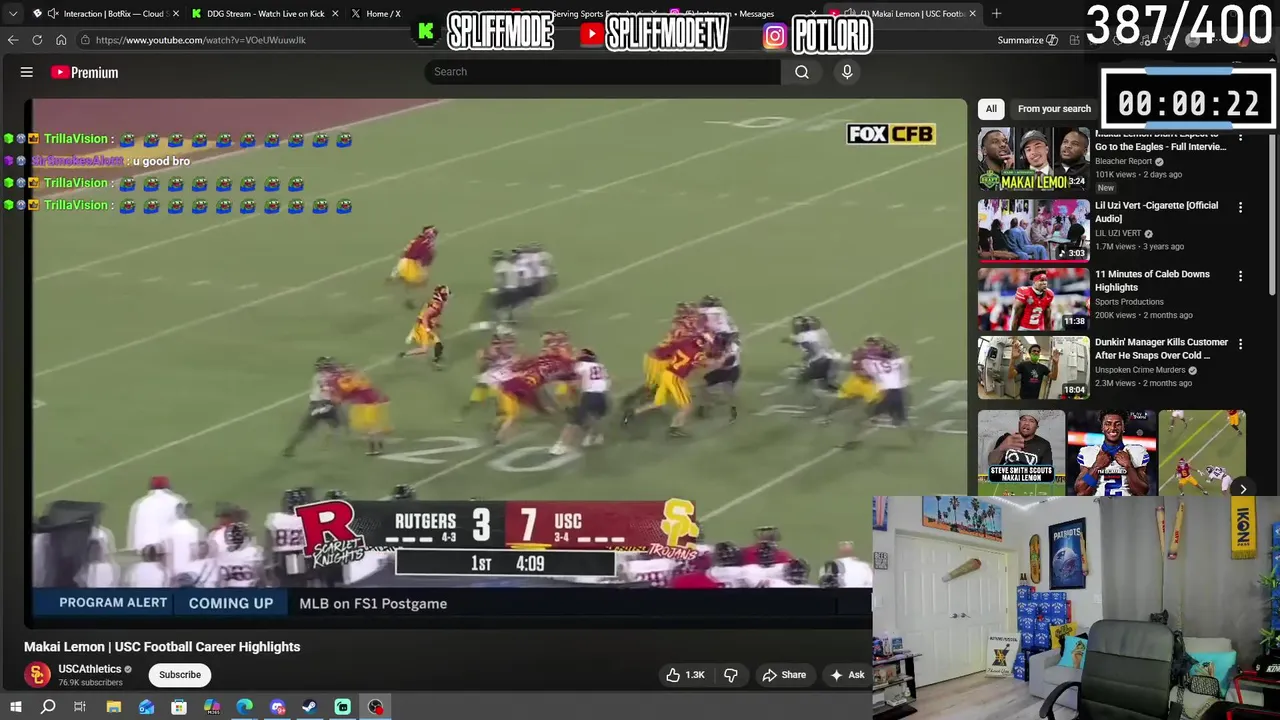Open the green app left of OBS
1280x720 pixels.
[343, 707]
